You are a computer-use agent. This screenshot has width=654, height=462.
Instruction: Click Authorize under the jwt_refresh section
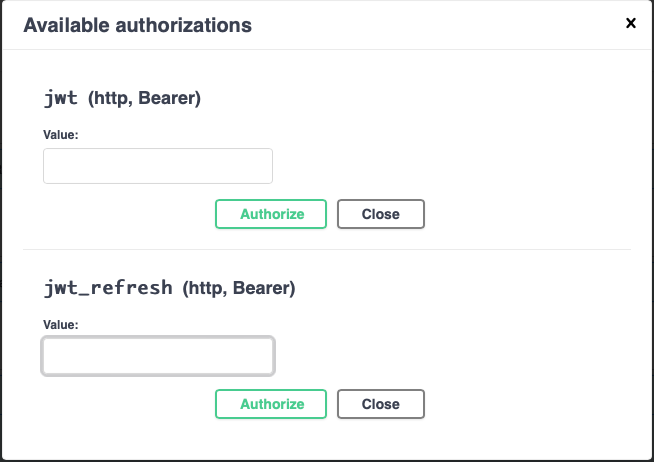click(271, 404)
